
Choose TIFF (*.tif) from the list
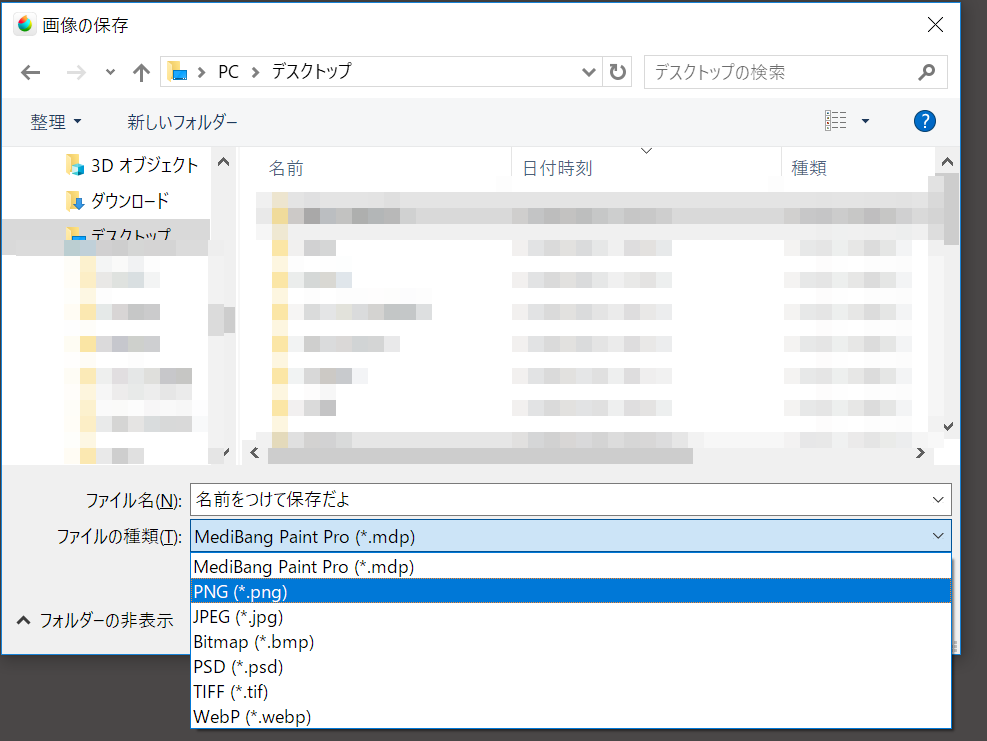pyautogui.click(x=570, y=691)
